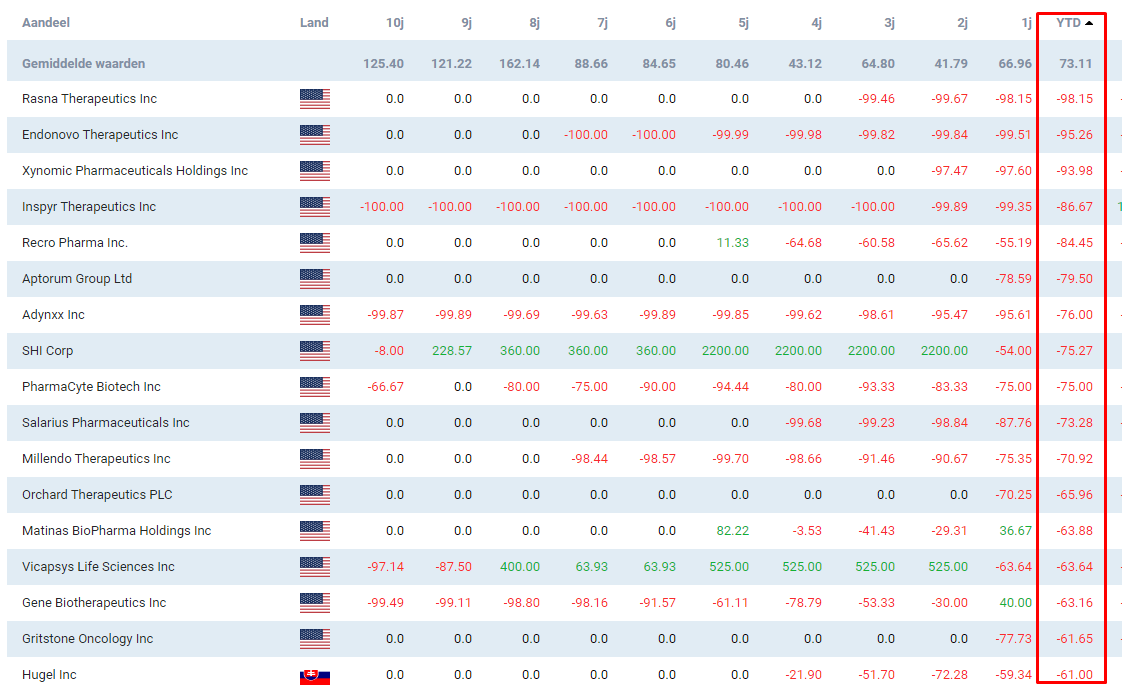Viewport: 1122px width, 687px height.
Task: Click the YTD ascending sort arrow
Action: click(1089, 23)
